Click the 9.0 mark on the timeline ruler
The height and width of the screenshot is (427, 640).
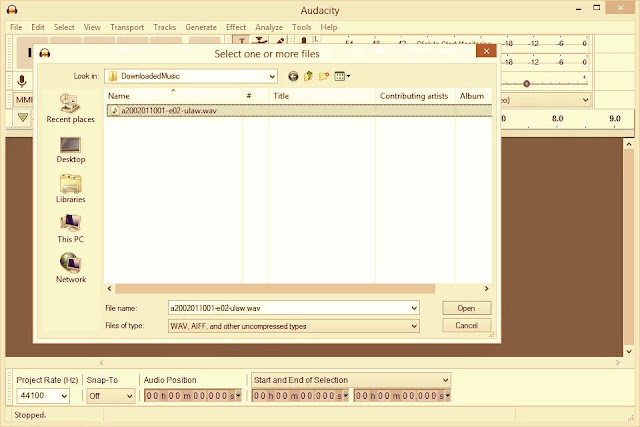tap(615, 118)
